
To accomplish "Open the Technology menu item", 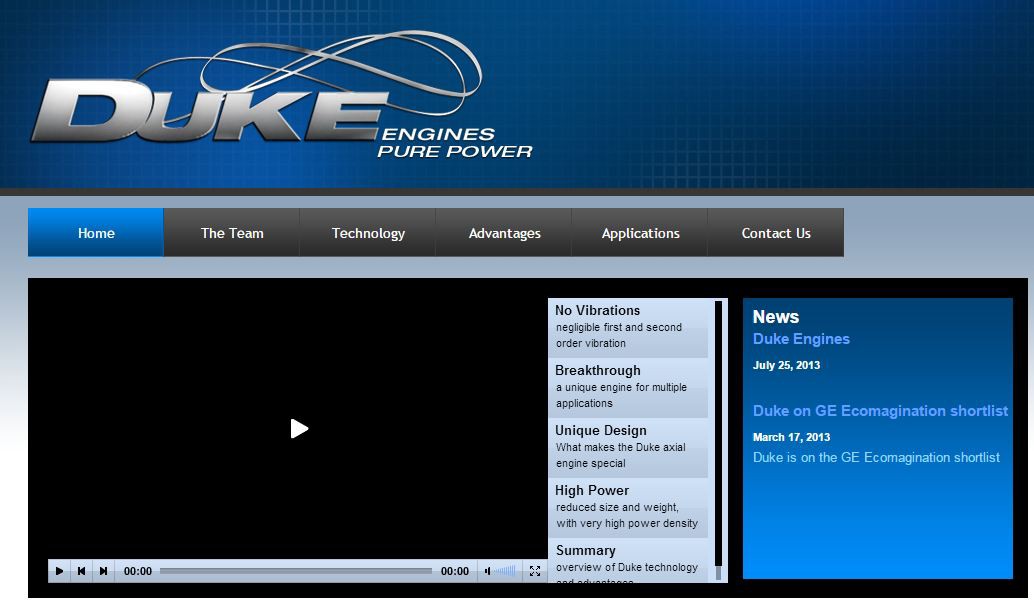I will coord(368,233).
